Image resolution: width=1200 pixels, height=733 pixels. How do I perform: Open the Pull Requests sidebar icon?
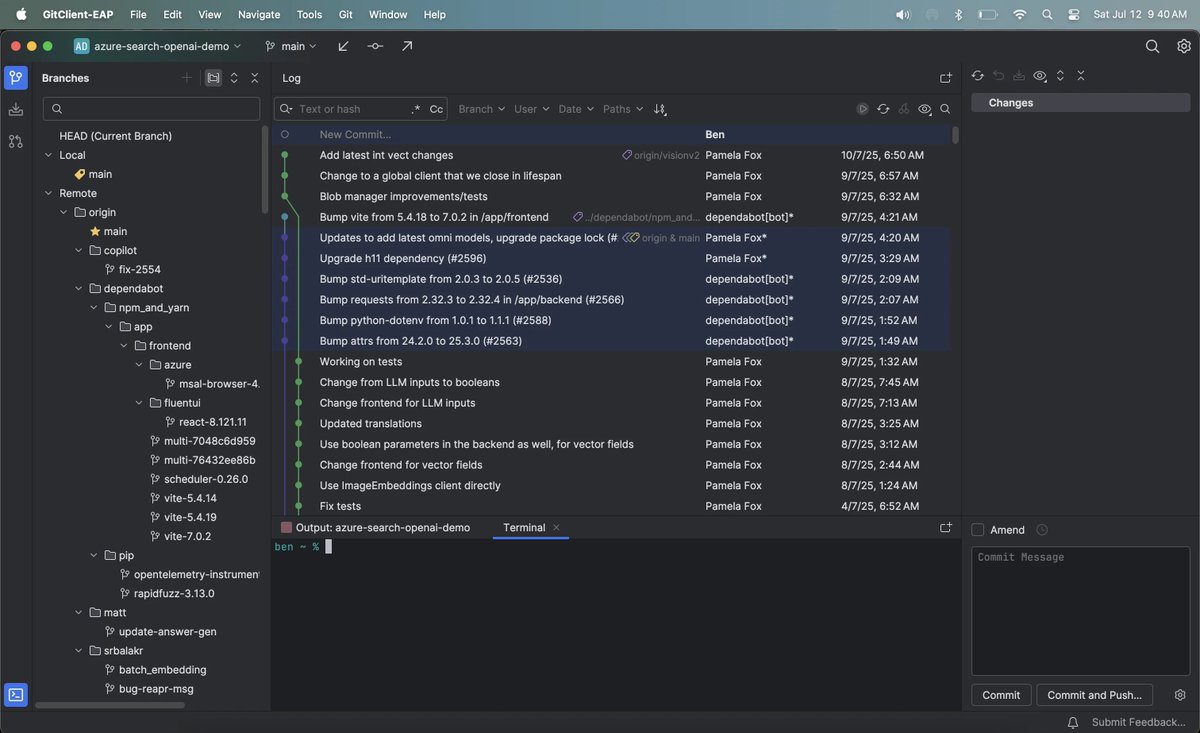coord(15,141)
